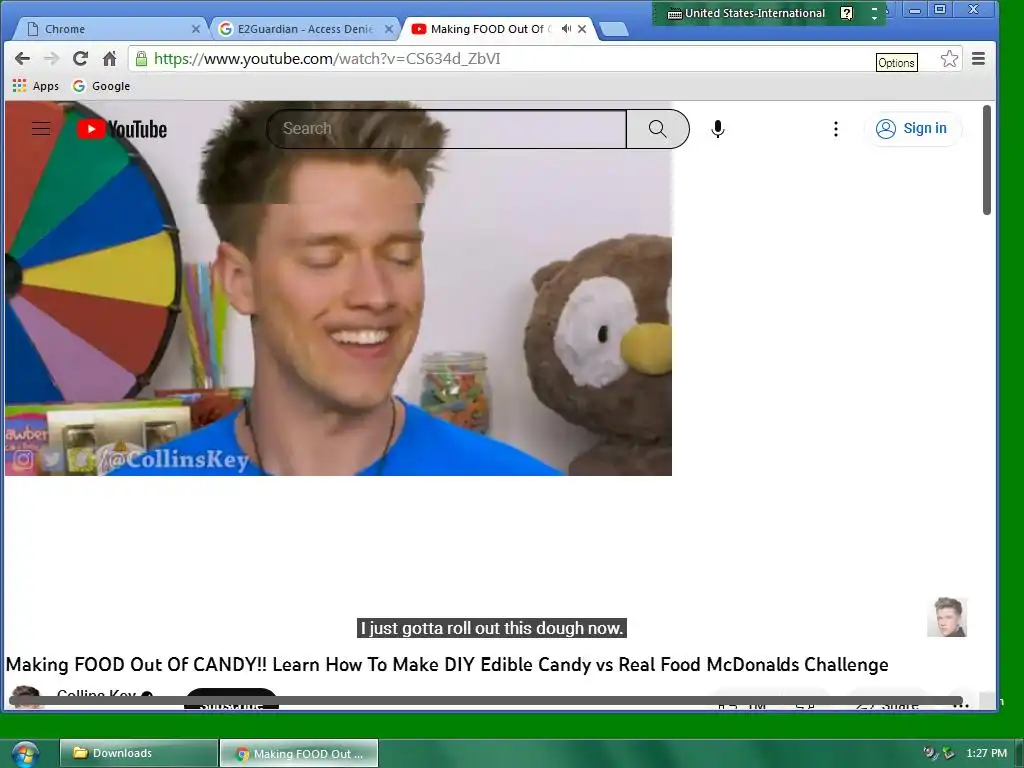
Task: Sign in to YouTube
Action: 912,129
